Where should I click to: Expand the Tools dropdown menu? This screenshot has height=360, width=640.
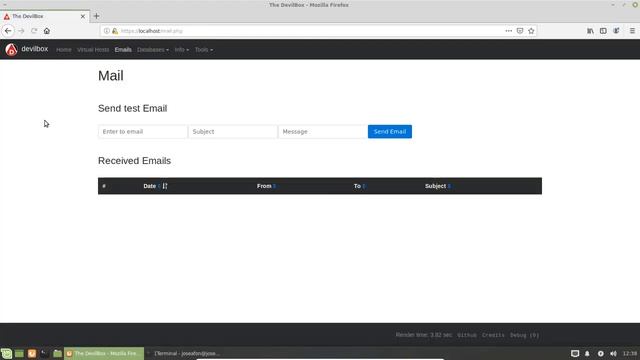[204, 50]
